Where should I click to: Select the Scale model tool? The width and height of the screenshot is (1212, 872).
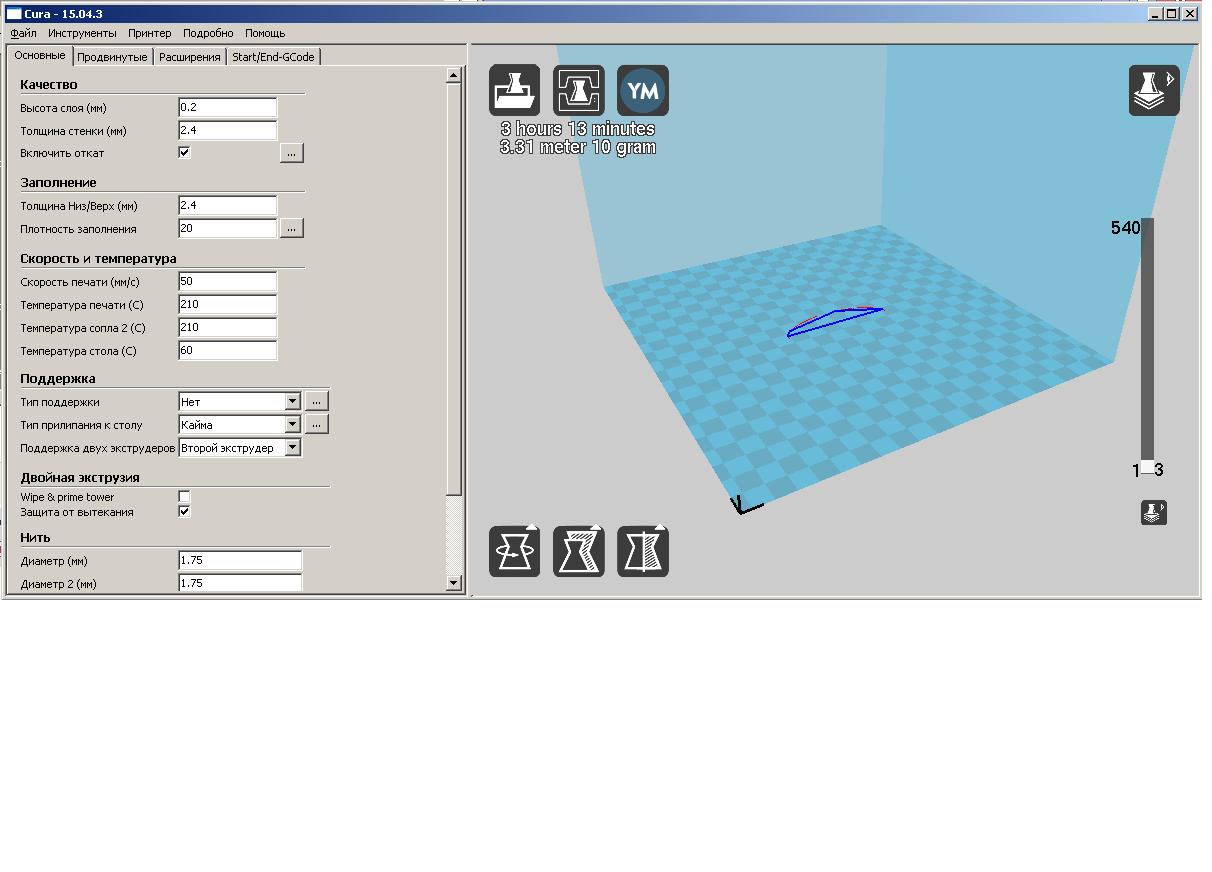579,551
